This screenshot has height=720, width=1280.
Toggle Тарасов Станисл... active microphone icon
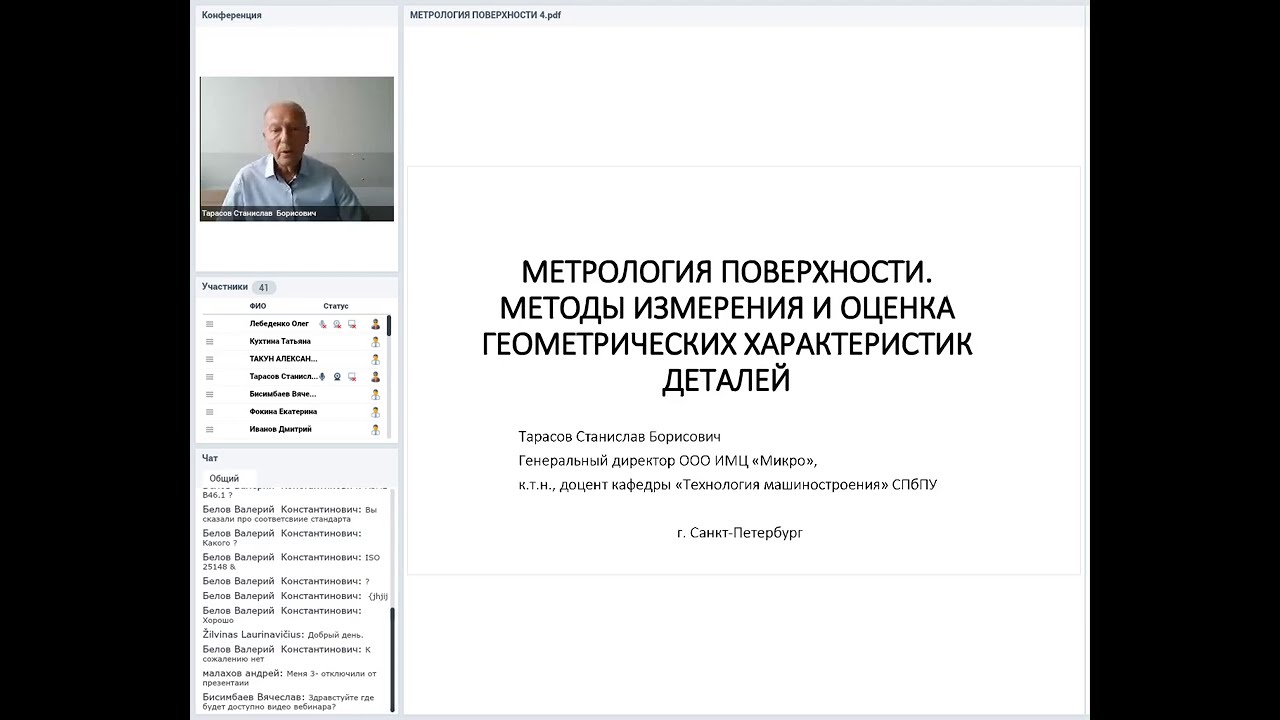[x=322, y=377]
